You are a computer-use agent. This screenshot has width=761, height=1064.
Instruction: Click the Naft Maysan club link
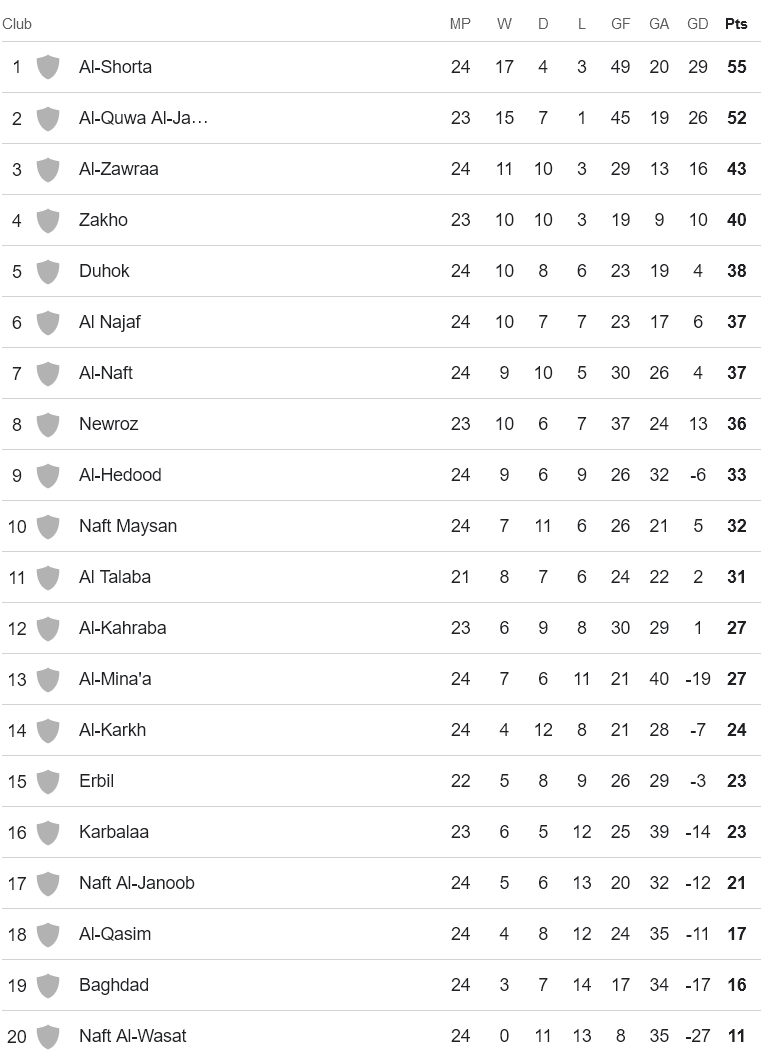128,526
